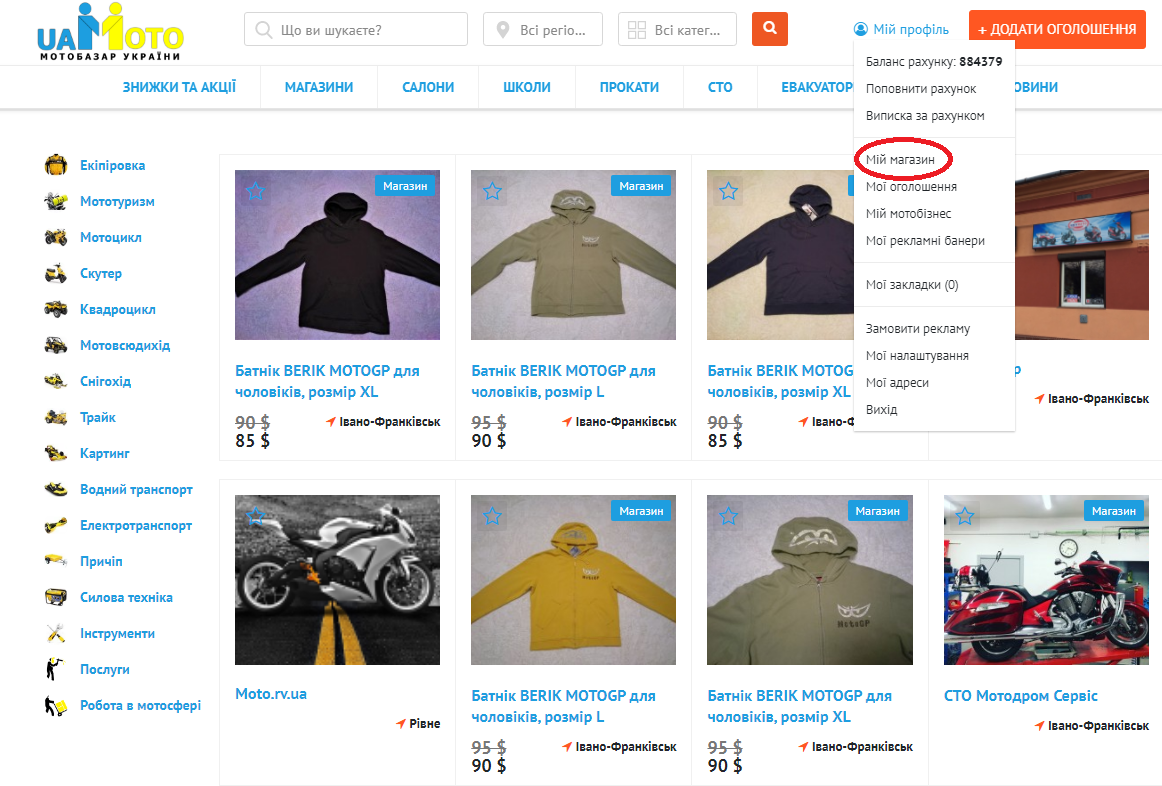
Task: Open Мої закладки (0) menu entry
Action: (x=912, y=284)
